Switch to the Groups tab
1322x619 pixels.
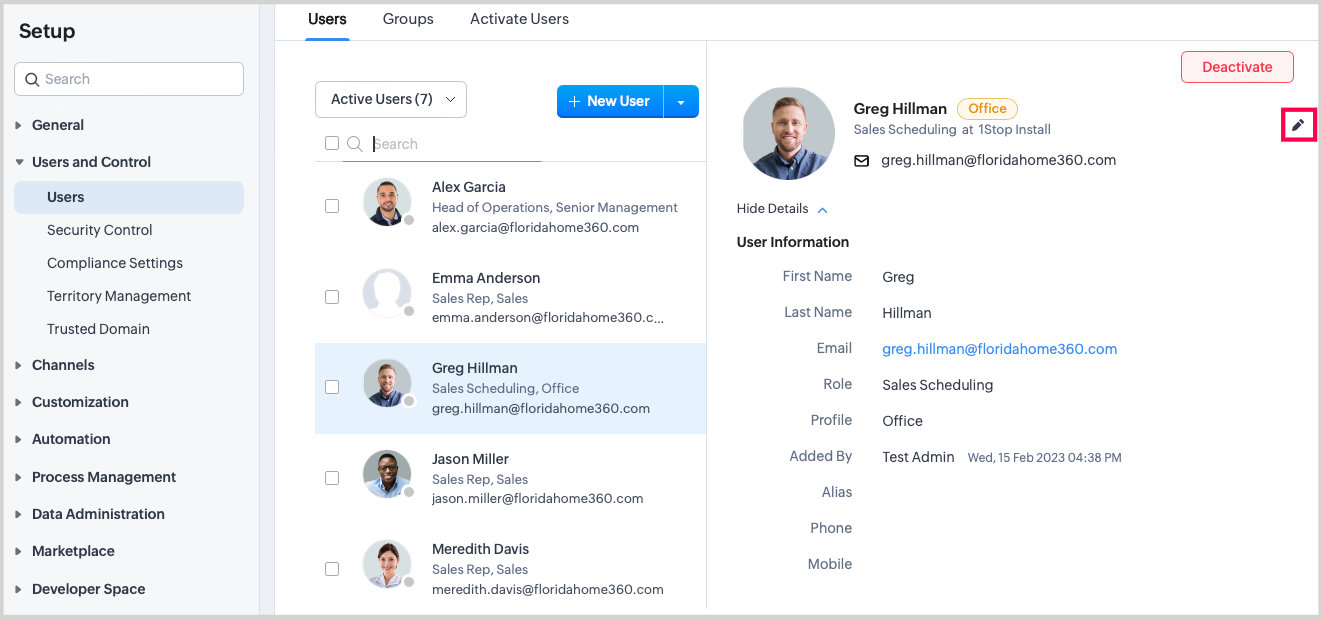click(x=408, y=19)
